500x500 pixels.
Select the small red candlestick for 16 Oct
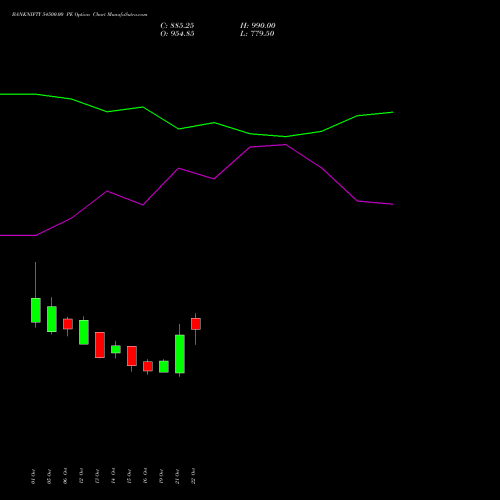click(148, 366)
